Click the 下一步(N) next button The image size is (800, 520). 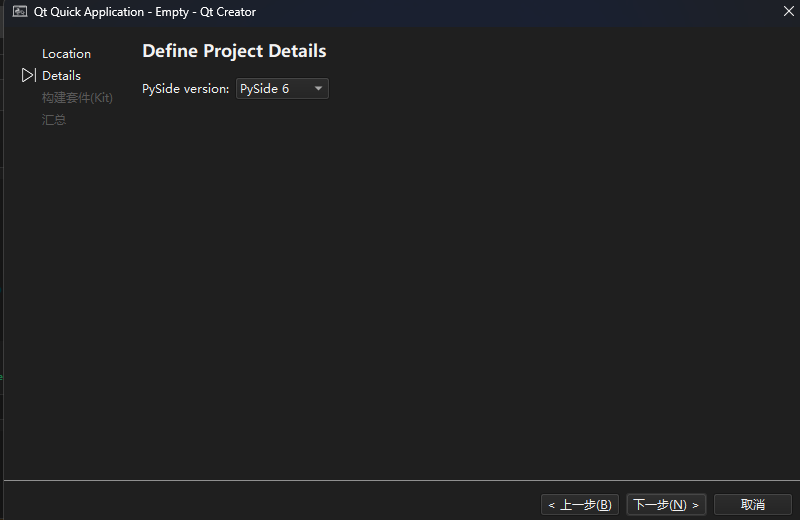[x=666, y=505]
